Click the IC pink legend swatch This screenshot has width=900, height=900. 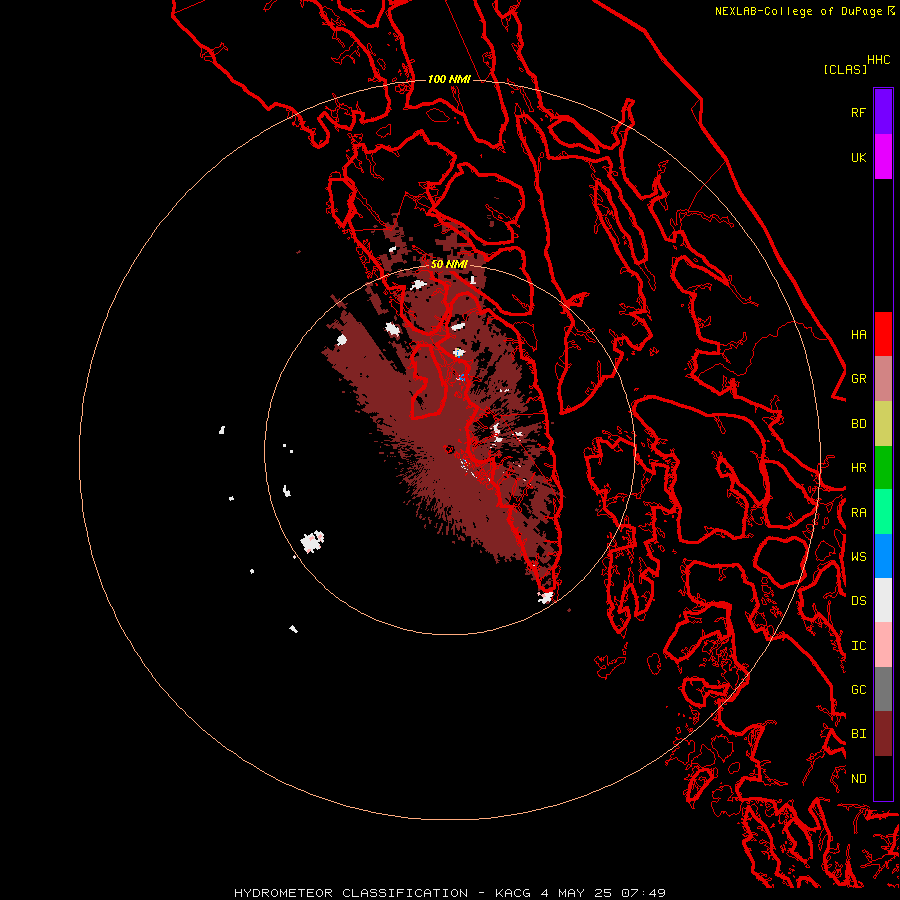click(x=883, y=645)
